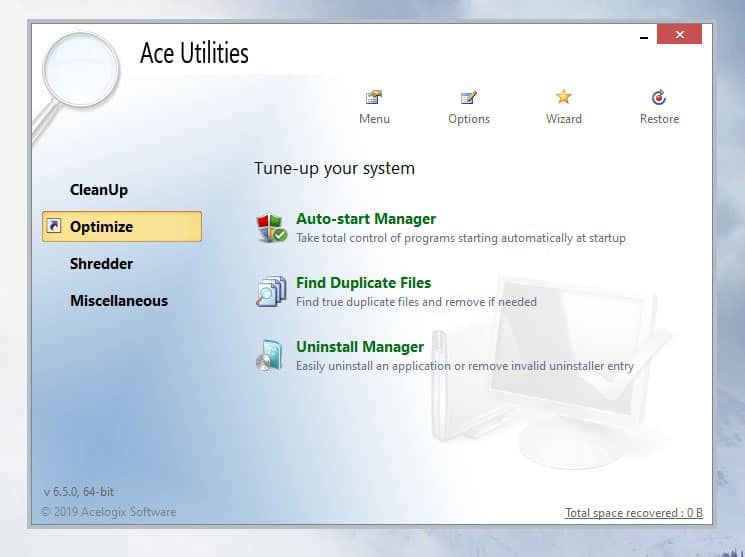Click the magnifying glass logo
745x557 pixels.
click(76, 86)
